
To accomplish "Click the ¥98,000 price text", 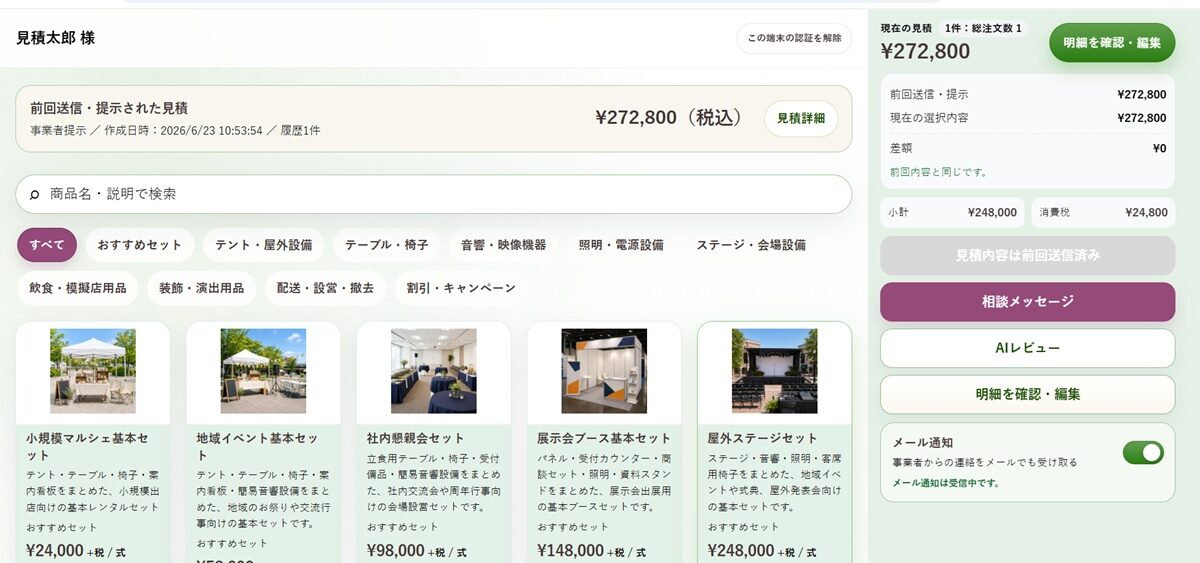I will coord(395,550).
